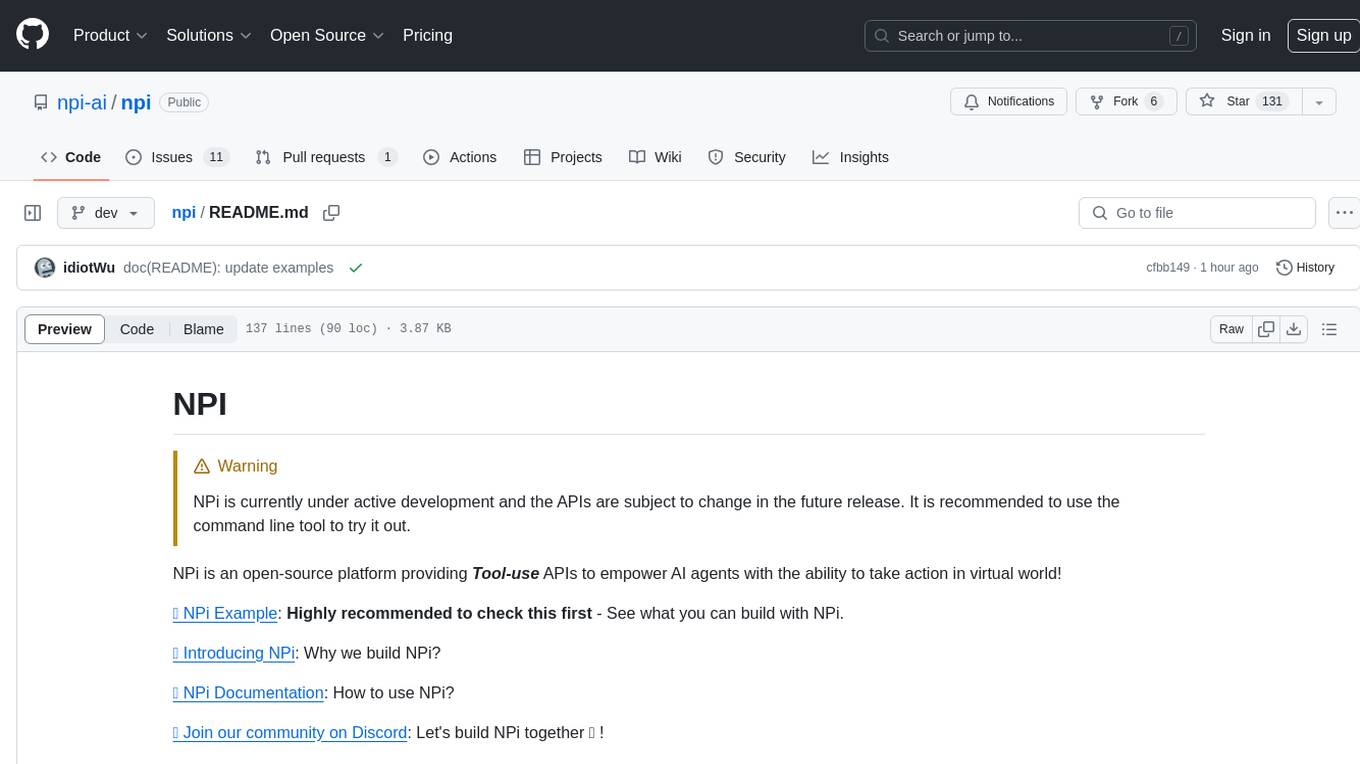Viewport: 1360px width, 764px height.
Task: Open the more file actions menu
Action: [1344, 213]
